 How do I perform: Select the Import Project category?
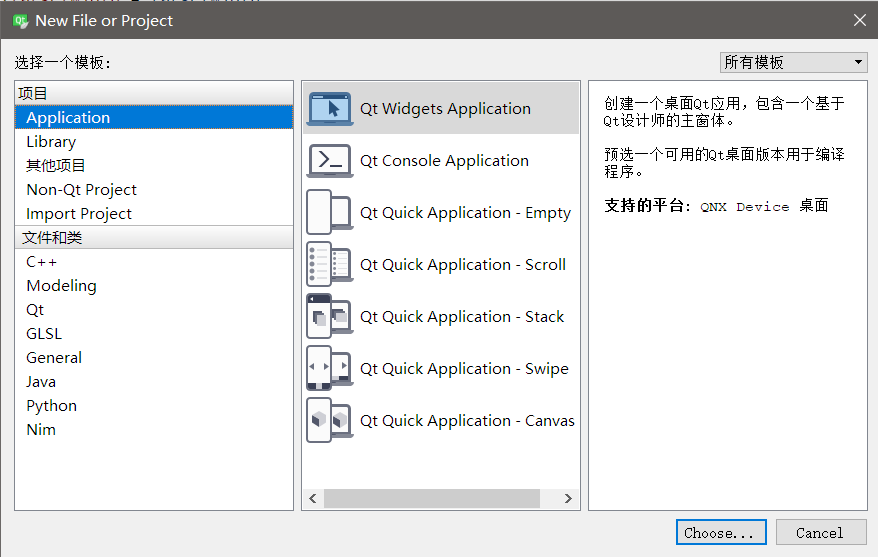coord(154,214)
